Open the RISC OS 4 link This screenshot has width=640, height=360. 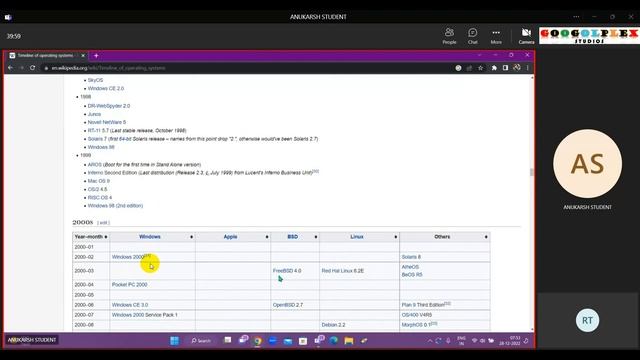pos(100,198)
